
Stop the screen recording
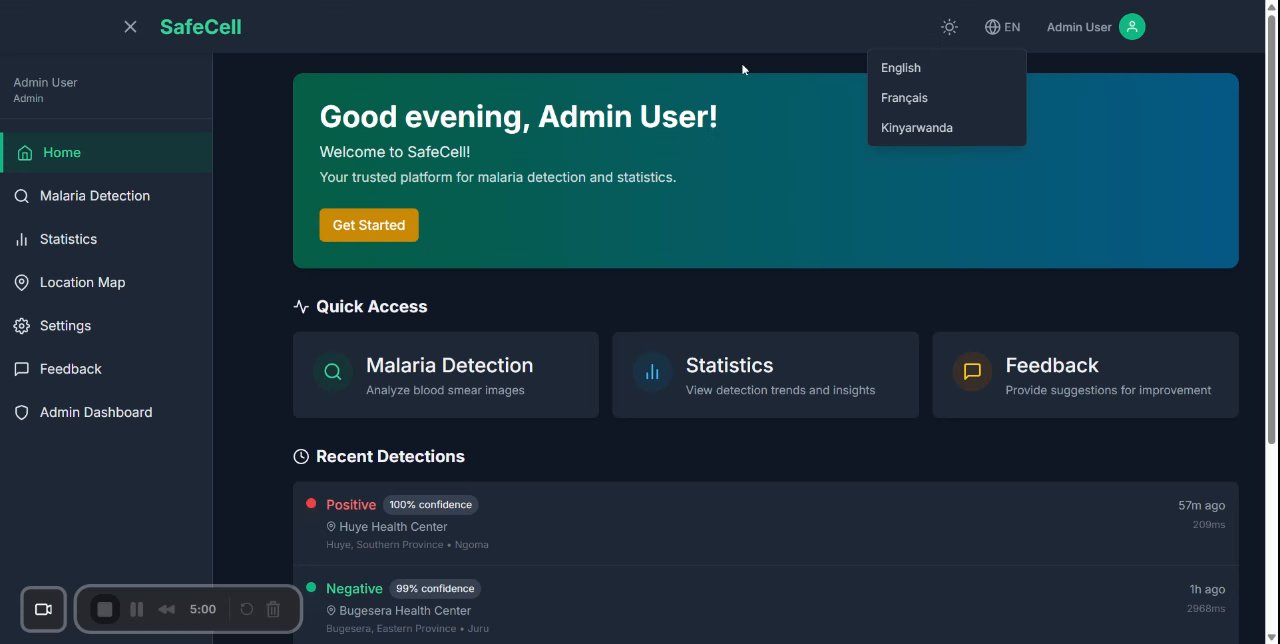point(105,609)
